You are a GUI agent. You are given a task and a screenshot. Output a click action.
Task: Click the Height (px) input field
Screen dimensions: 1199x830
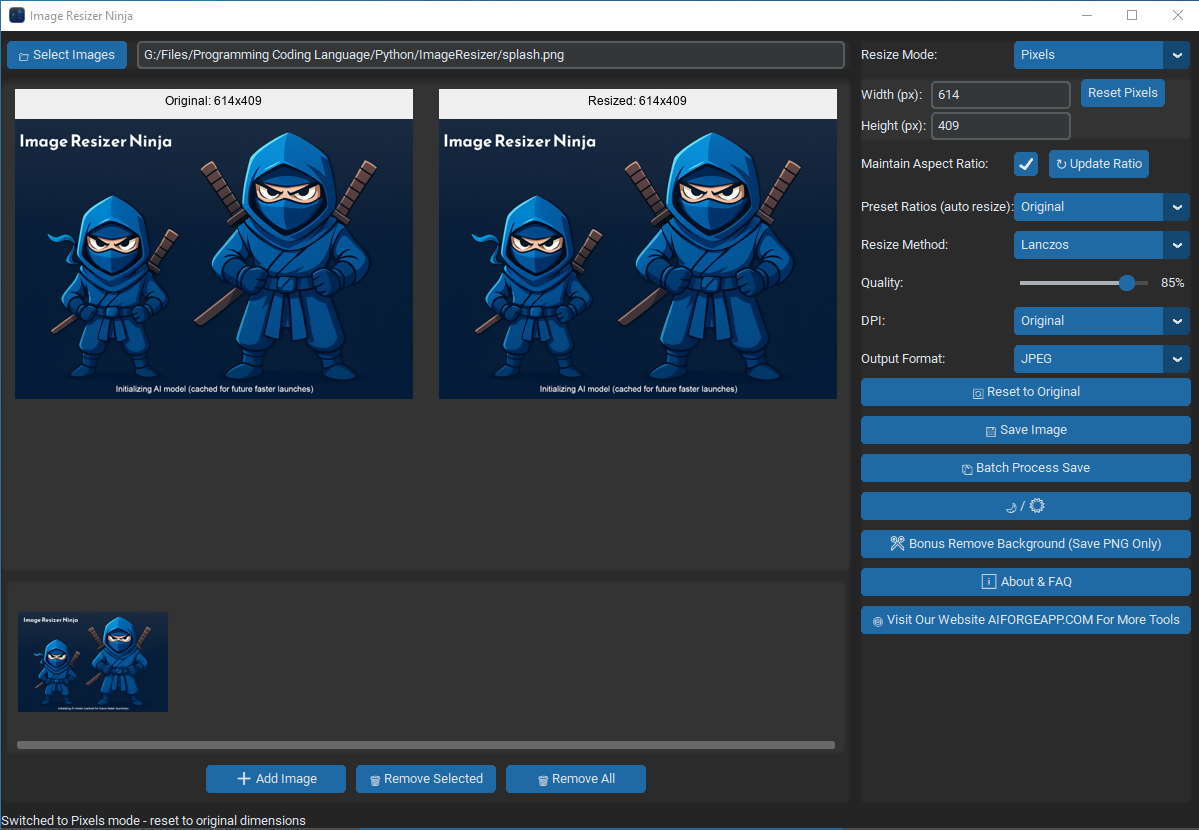point(1000,126)
